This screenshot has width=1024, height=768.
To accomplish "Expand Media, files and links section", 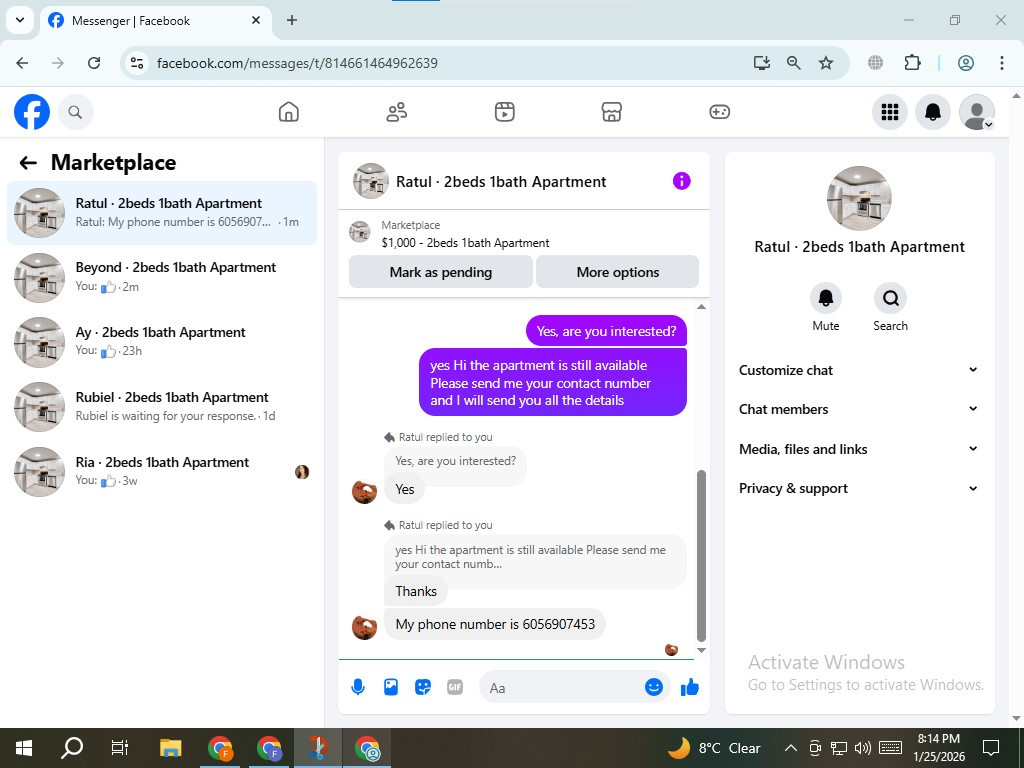I will (859, 449).
